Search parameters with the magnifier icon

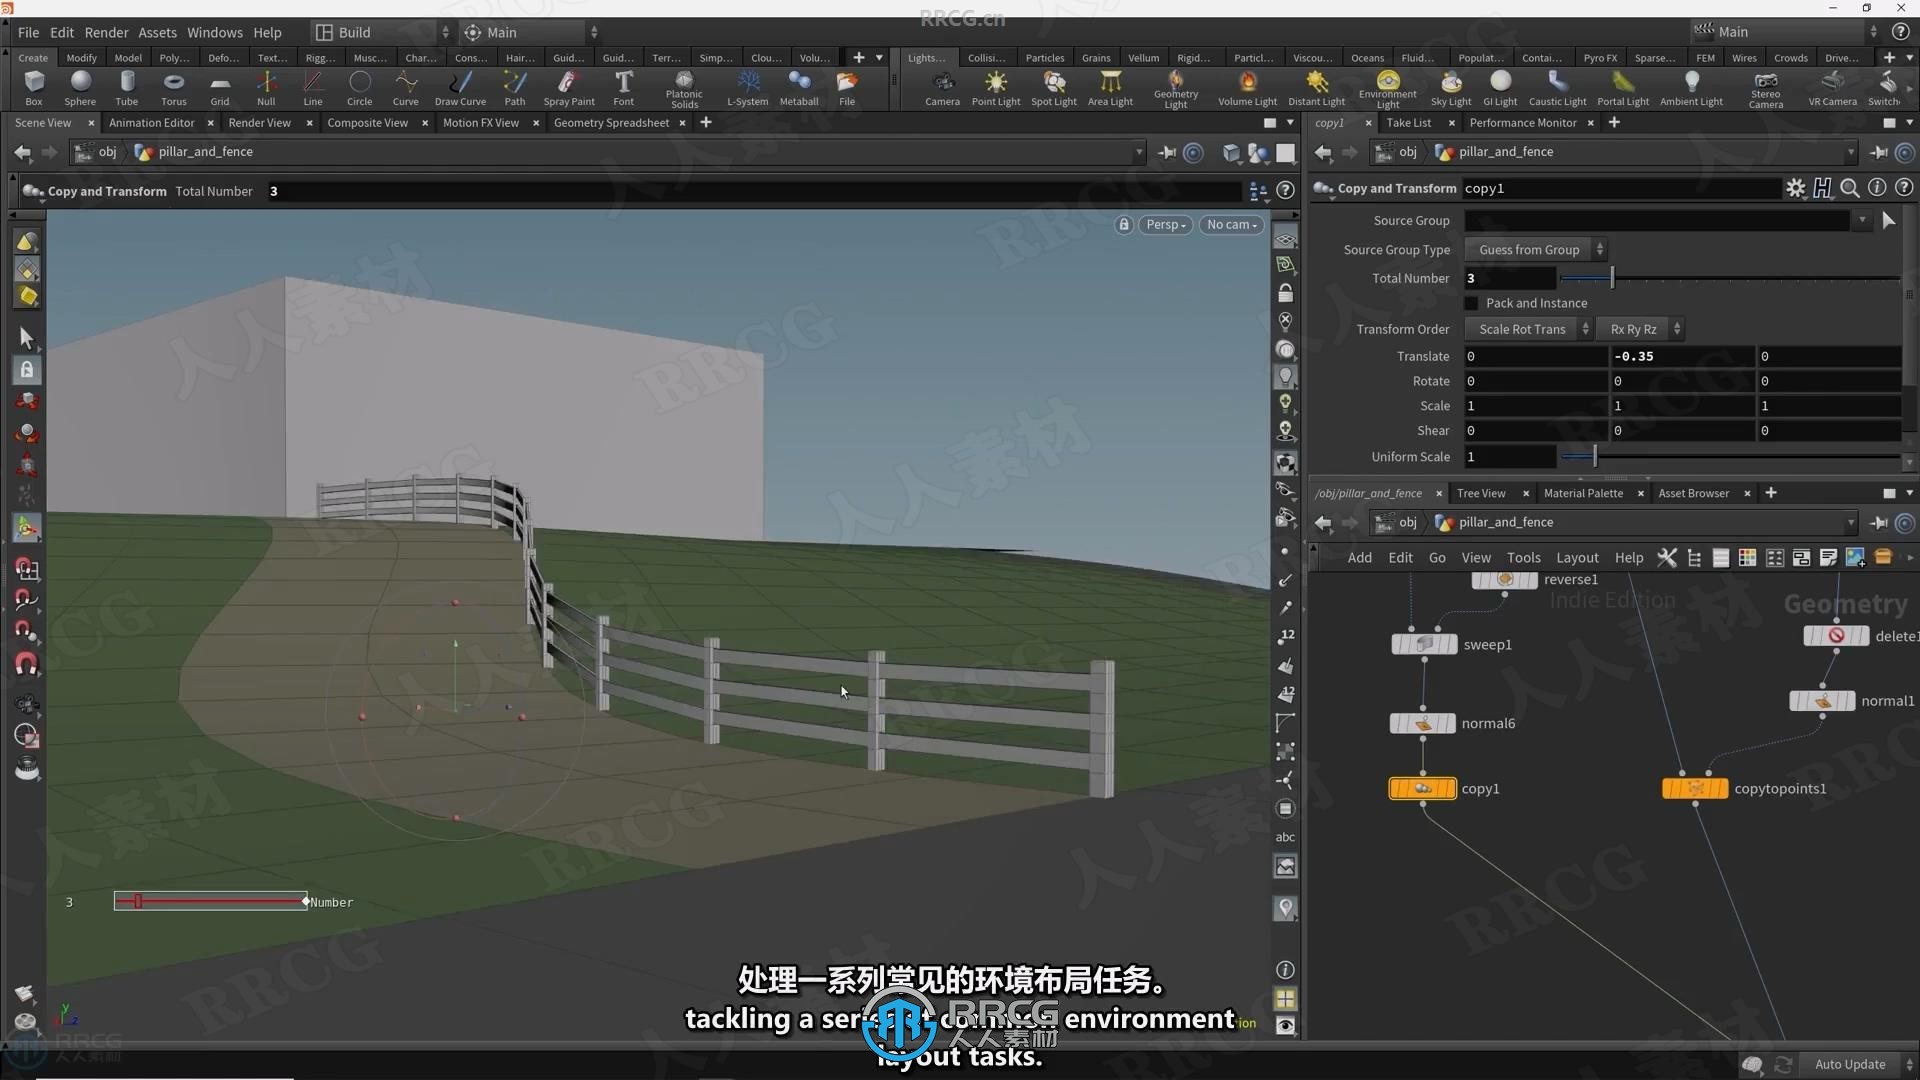coord(1850,188)
